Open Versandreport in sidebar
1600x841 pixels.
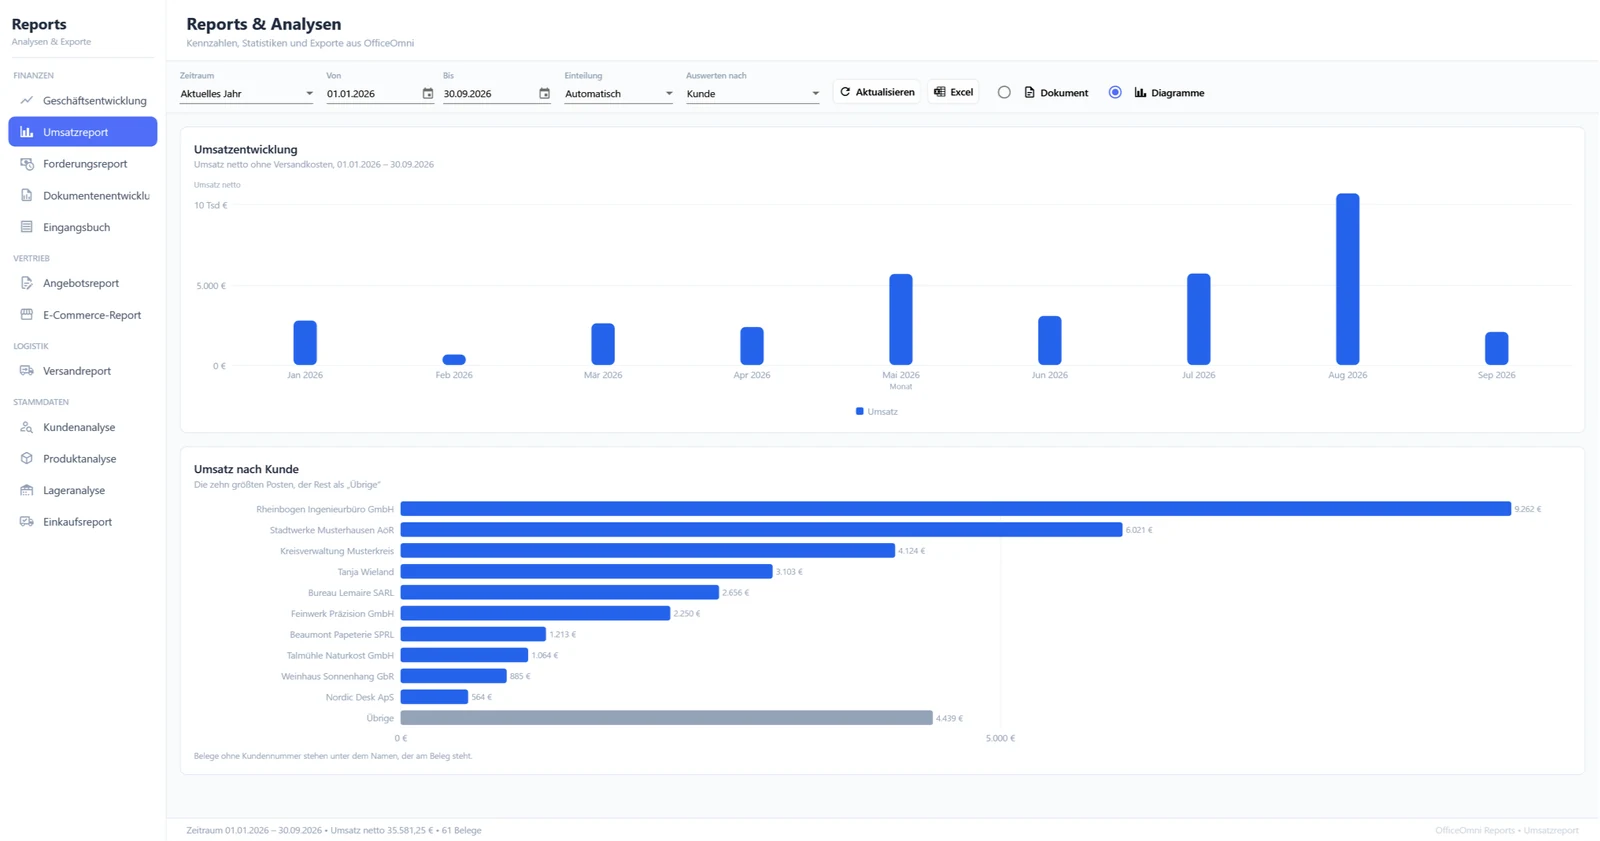pyautogui.click(x=83, y=370)
